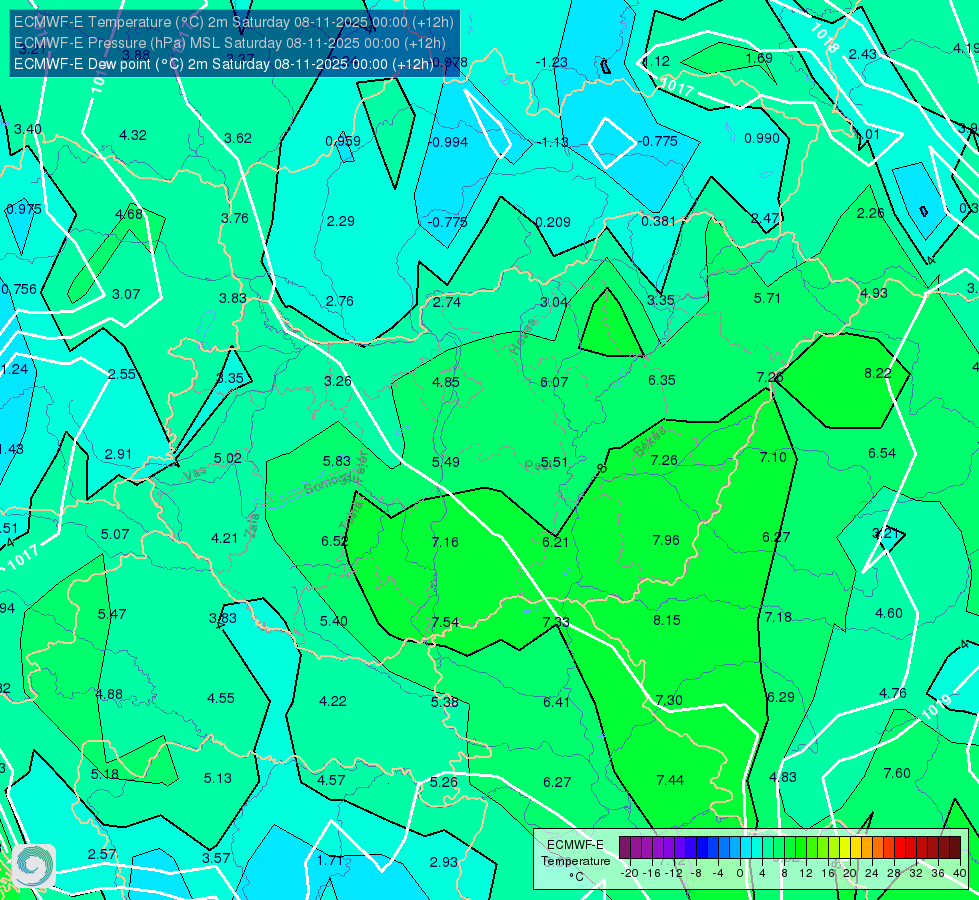979x900 pixels.
Task: Click the 7.44 temperature value
Action: [x=671, y=780]
